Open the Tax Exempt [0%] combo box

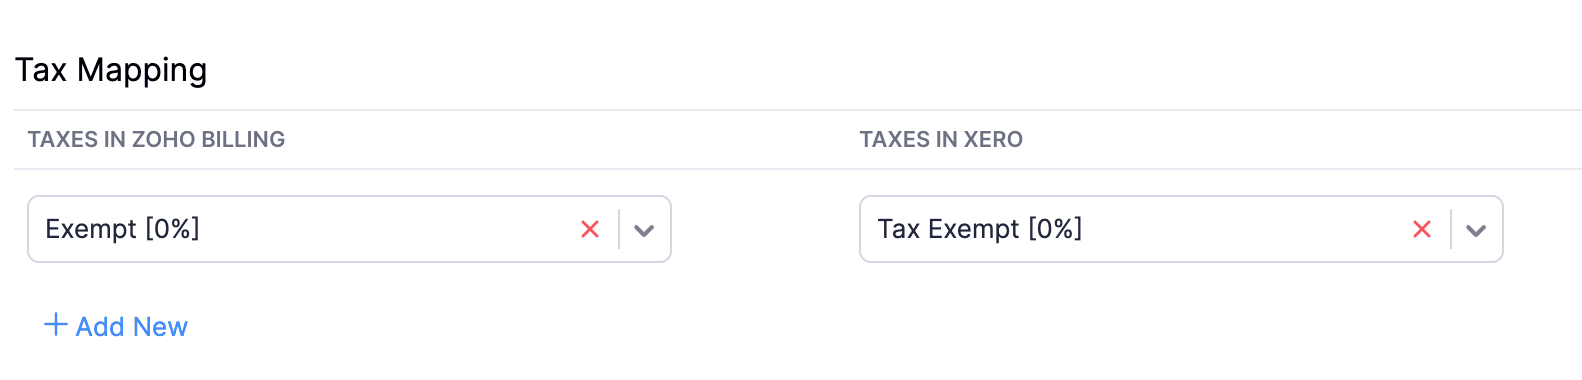pos(1181,229)
